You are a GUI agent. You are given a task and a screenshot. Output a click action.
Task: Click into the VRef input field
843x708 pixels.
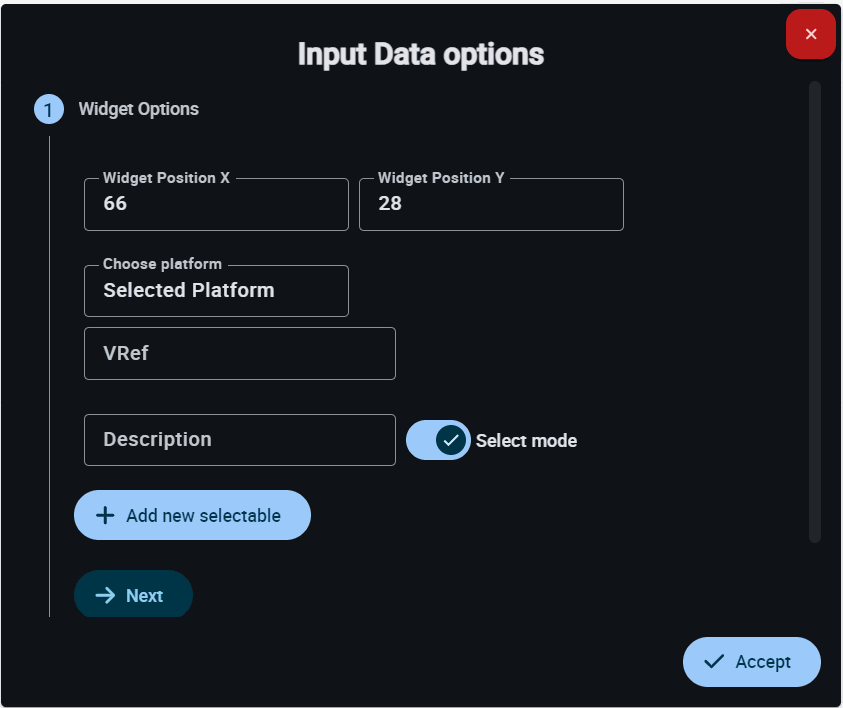coord(239,353)
